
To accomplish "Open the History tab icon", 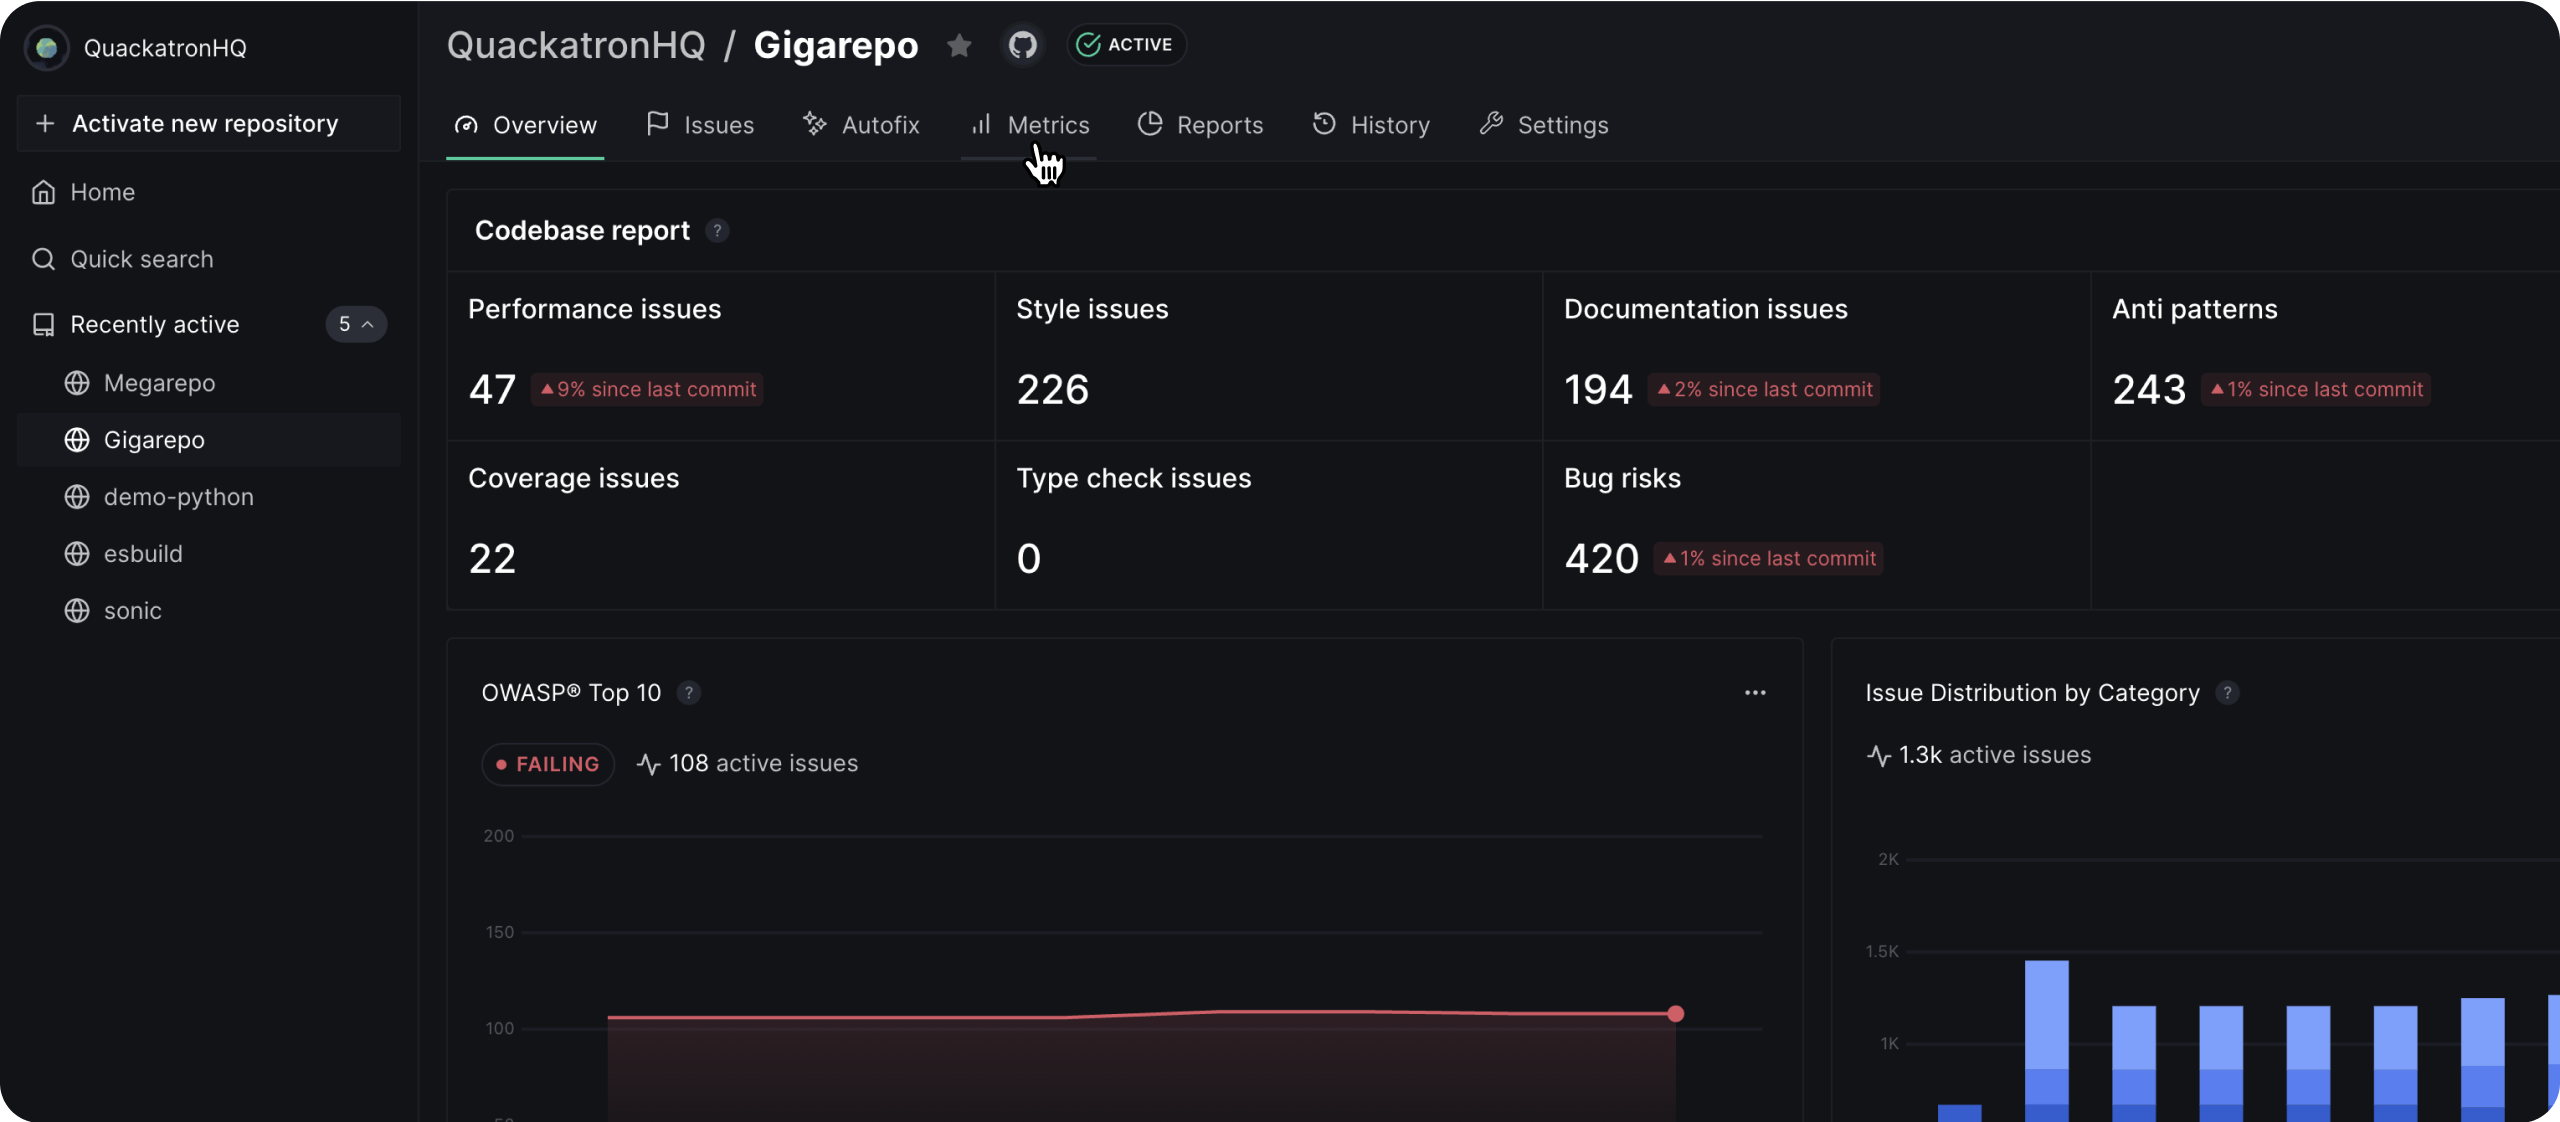I will tap(1324, 124).
